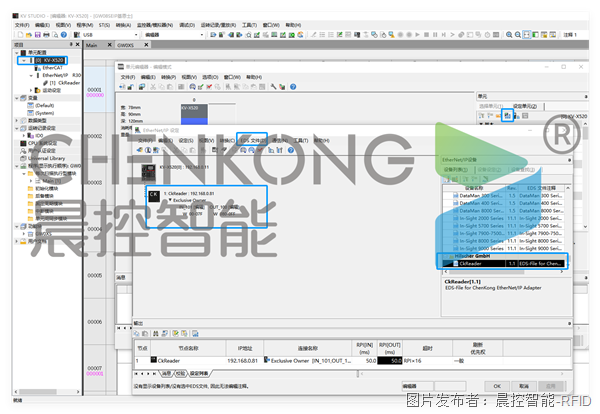Open File(F) menu in KV STUDIO
Image resolution: width=600 pixels, height=414 pixels.
[x=22, y=25]
